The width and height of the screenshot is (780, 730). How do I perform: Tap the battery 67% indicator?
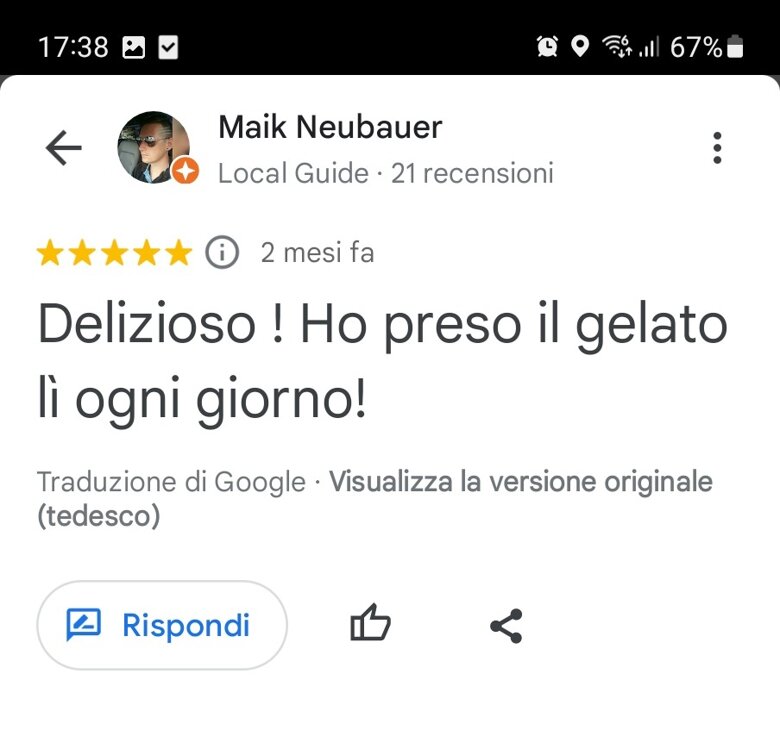(706, 47)
